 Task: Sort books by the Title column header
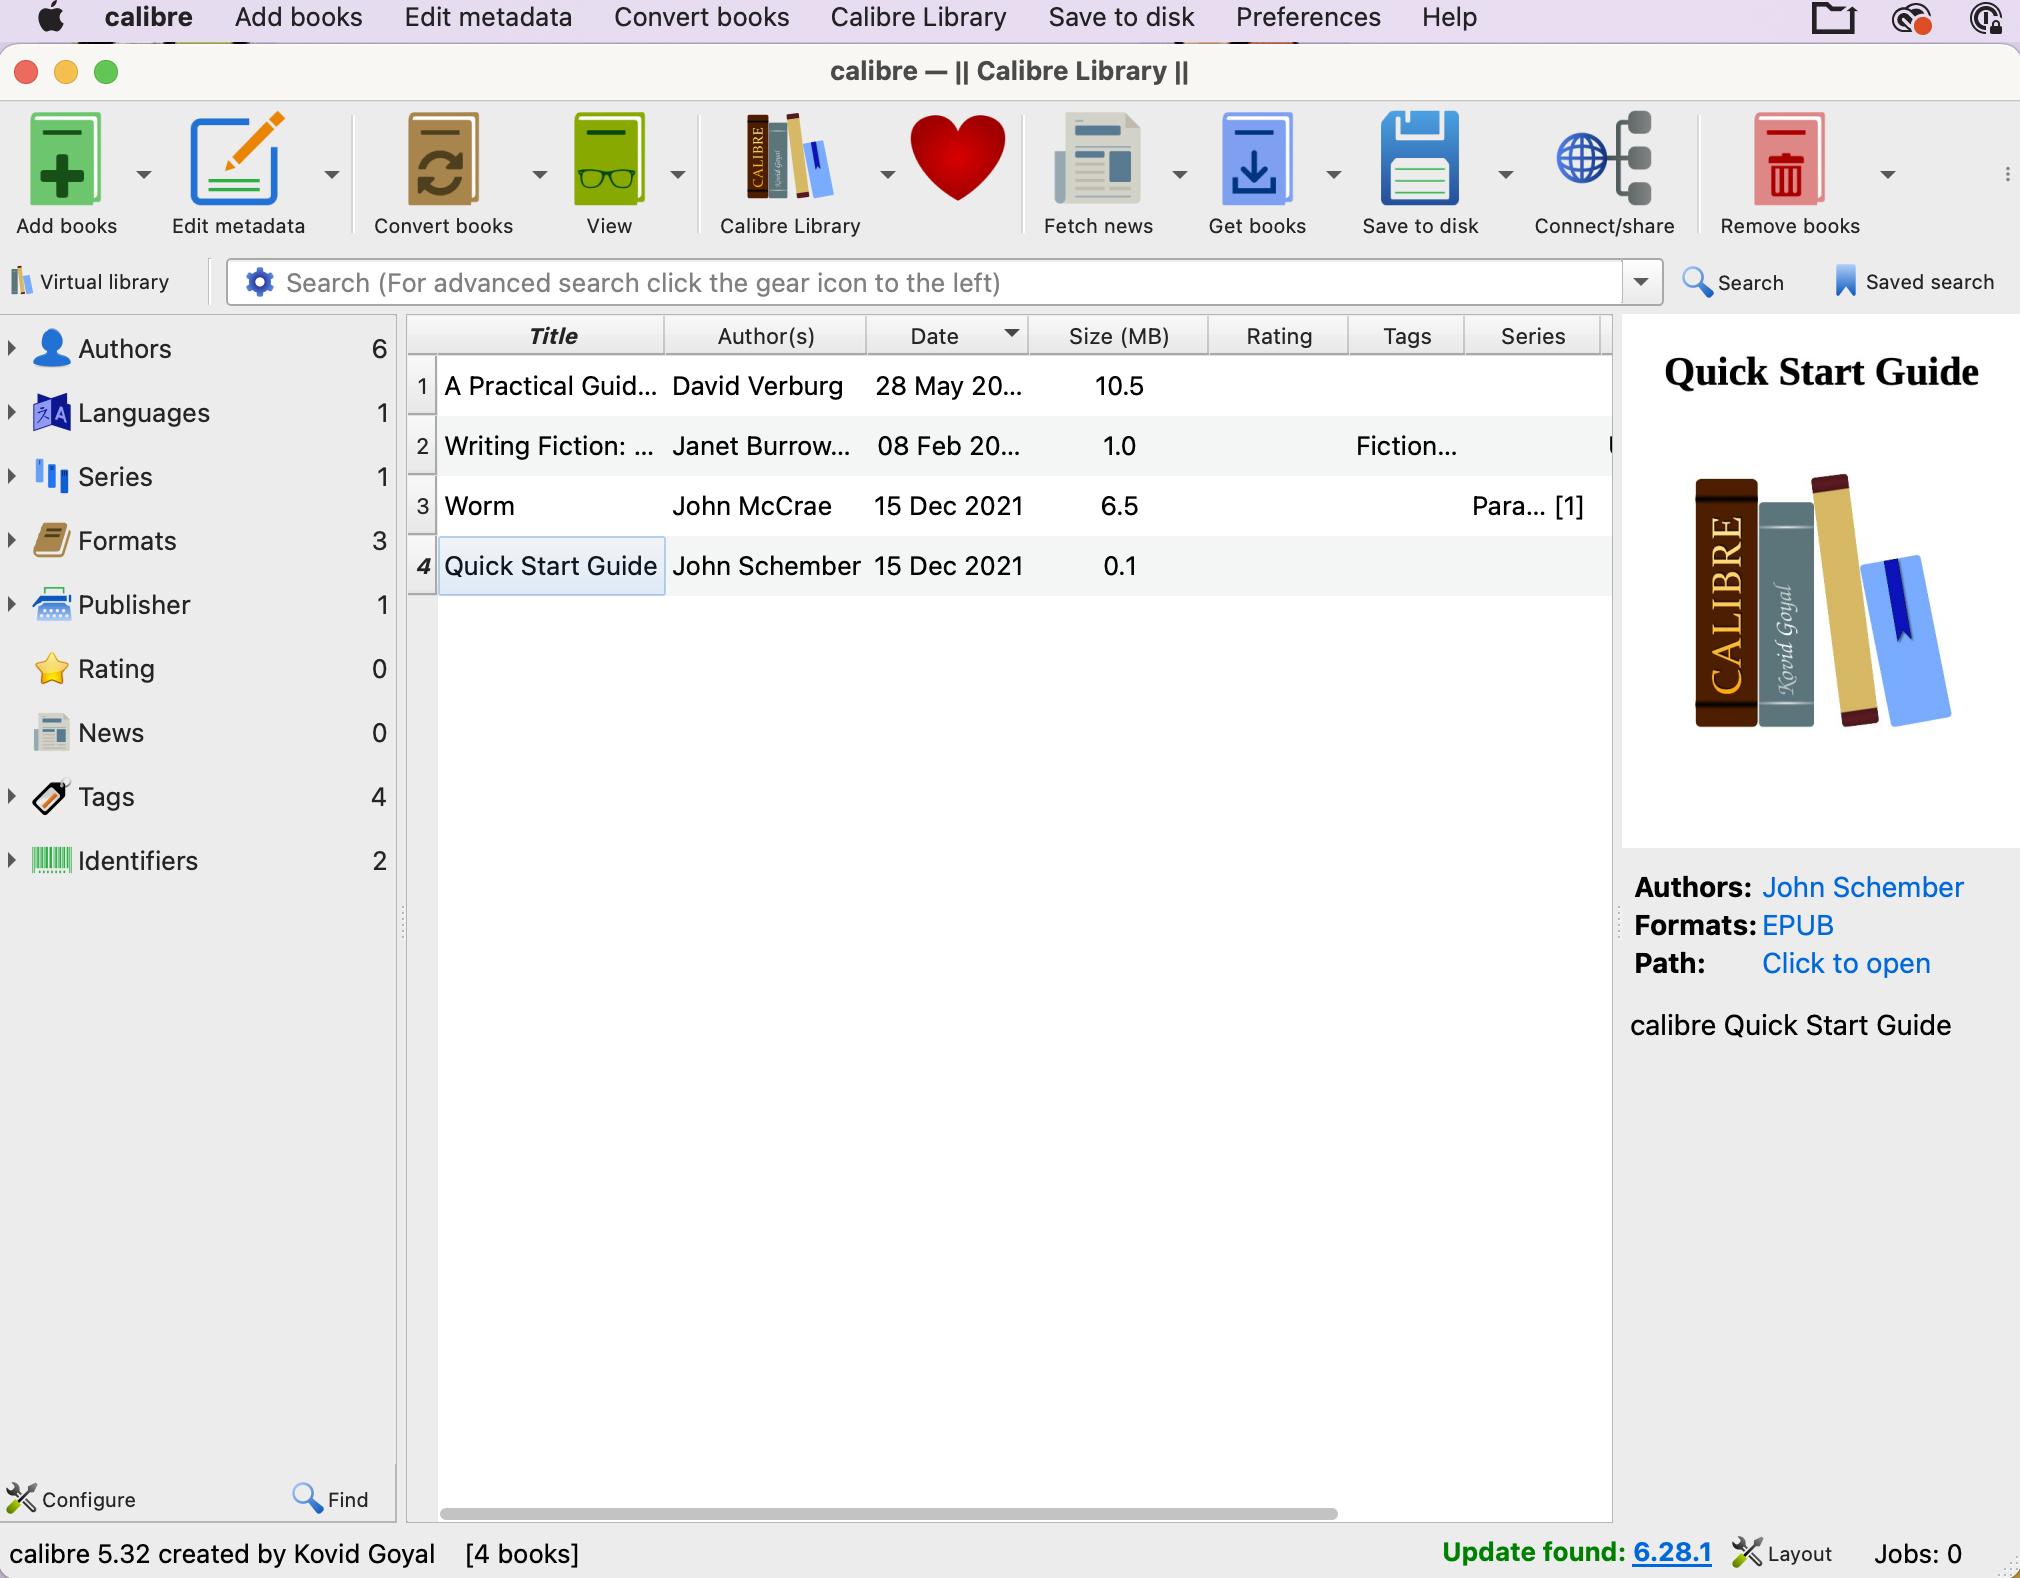(x=553, y=336)
